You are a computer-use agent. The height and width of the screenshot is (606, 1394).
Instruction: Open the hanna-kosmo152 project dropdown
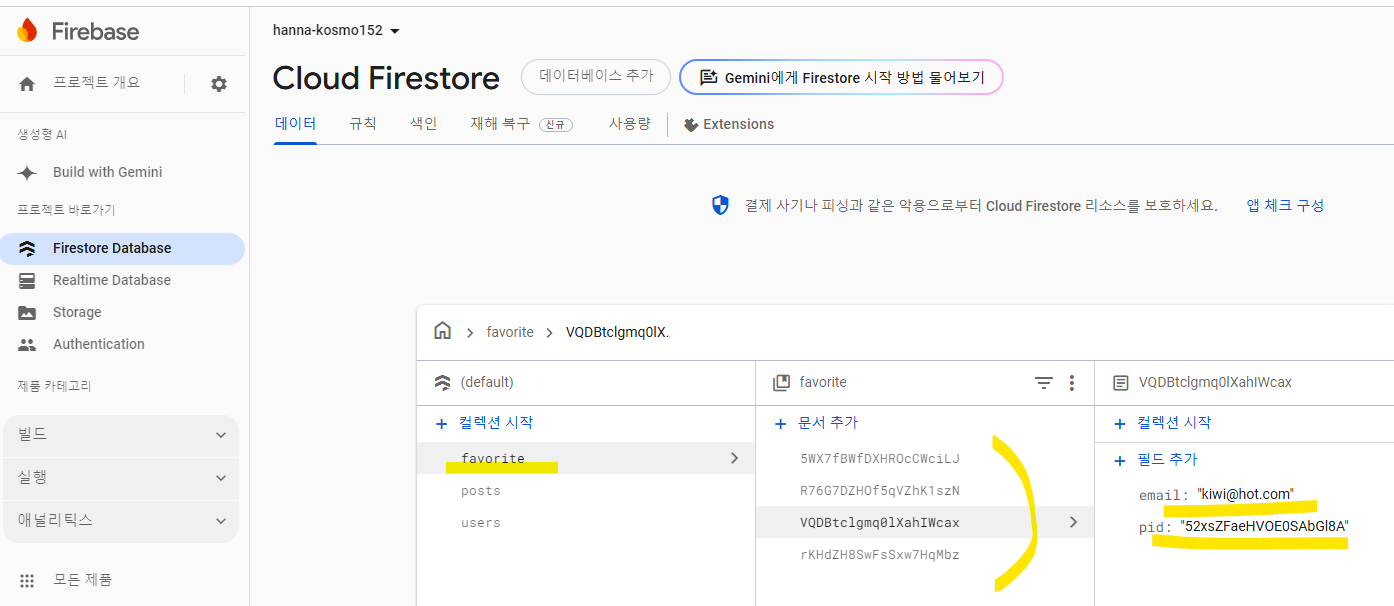coord(336,30)
